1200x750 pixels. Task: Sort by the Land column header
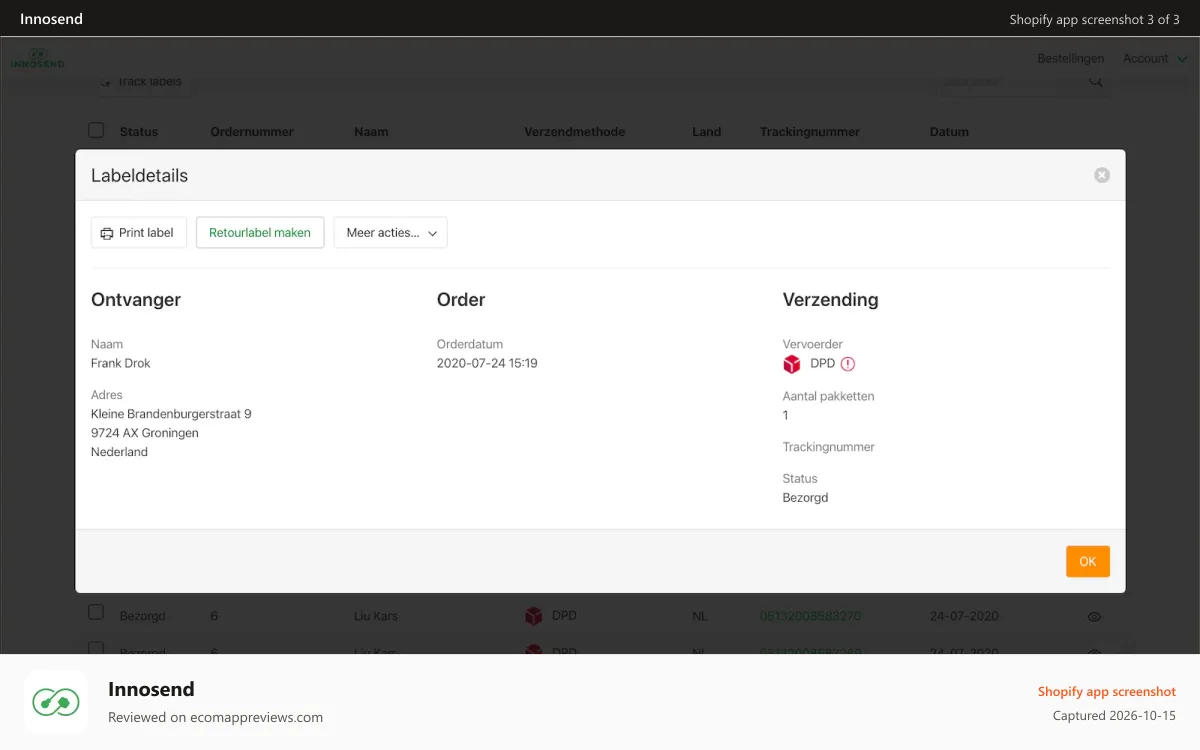706,132
